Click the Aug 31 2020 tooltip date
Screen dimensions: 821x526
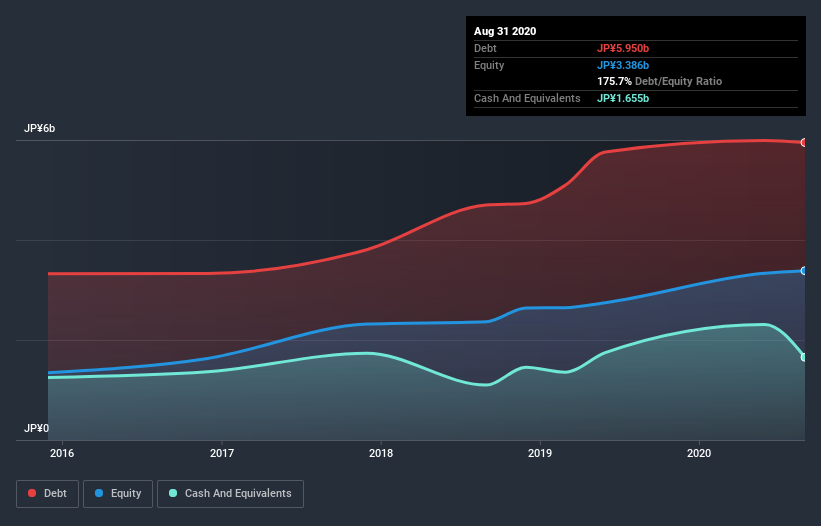[x=505, y=31]
